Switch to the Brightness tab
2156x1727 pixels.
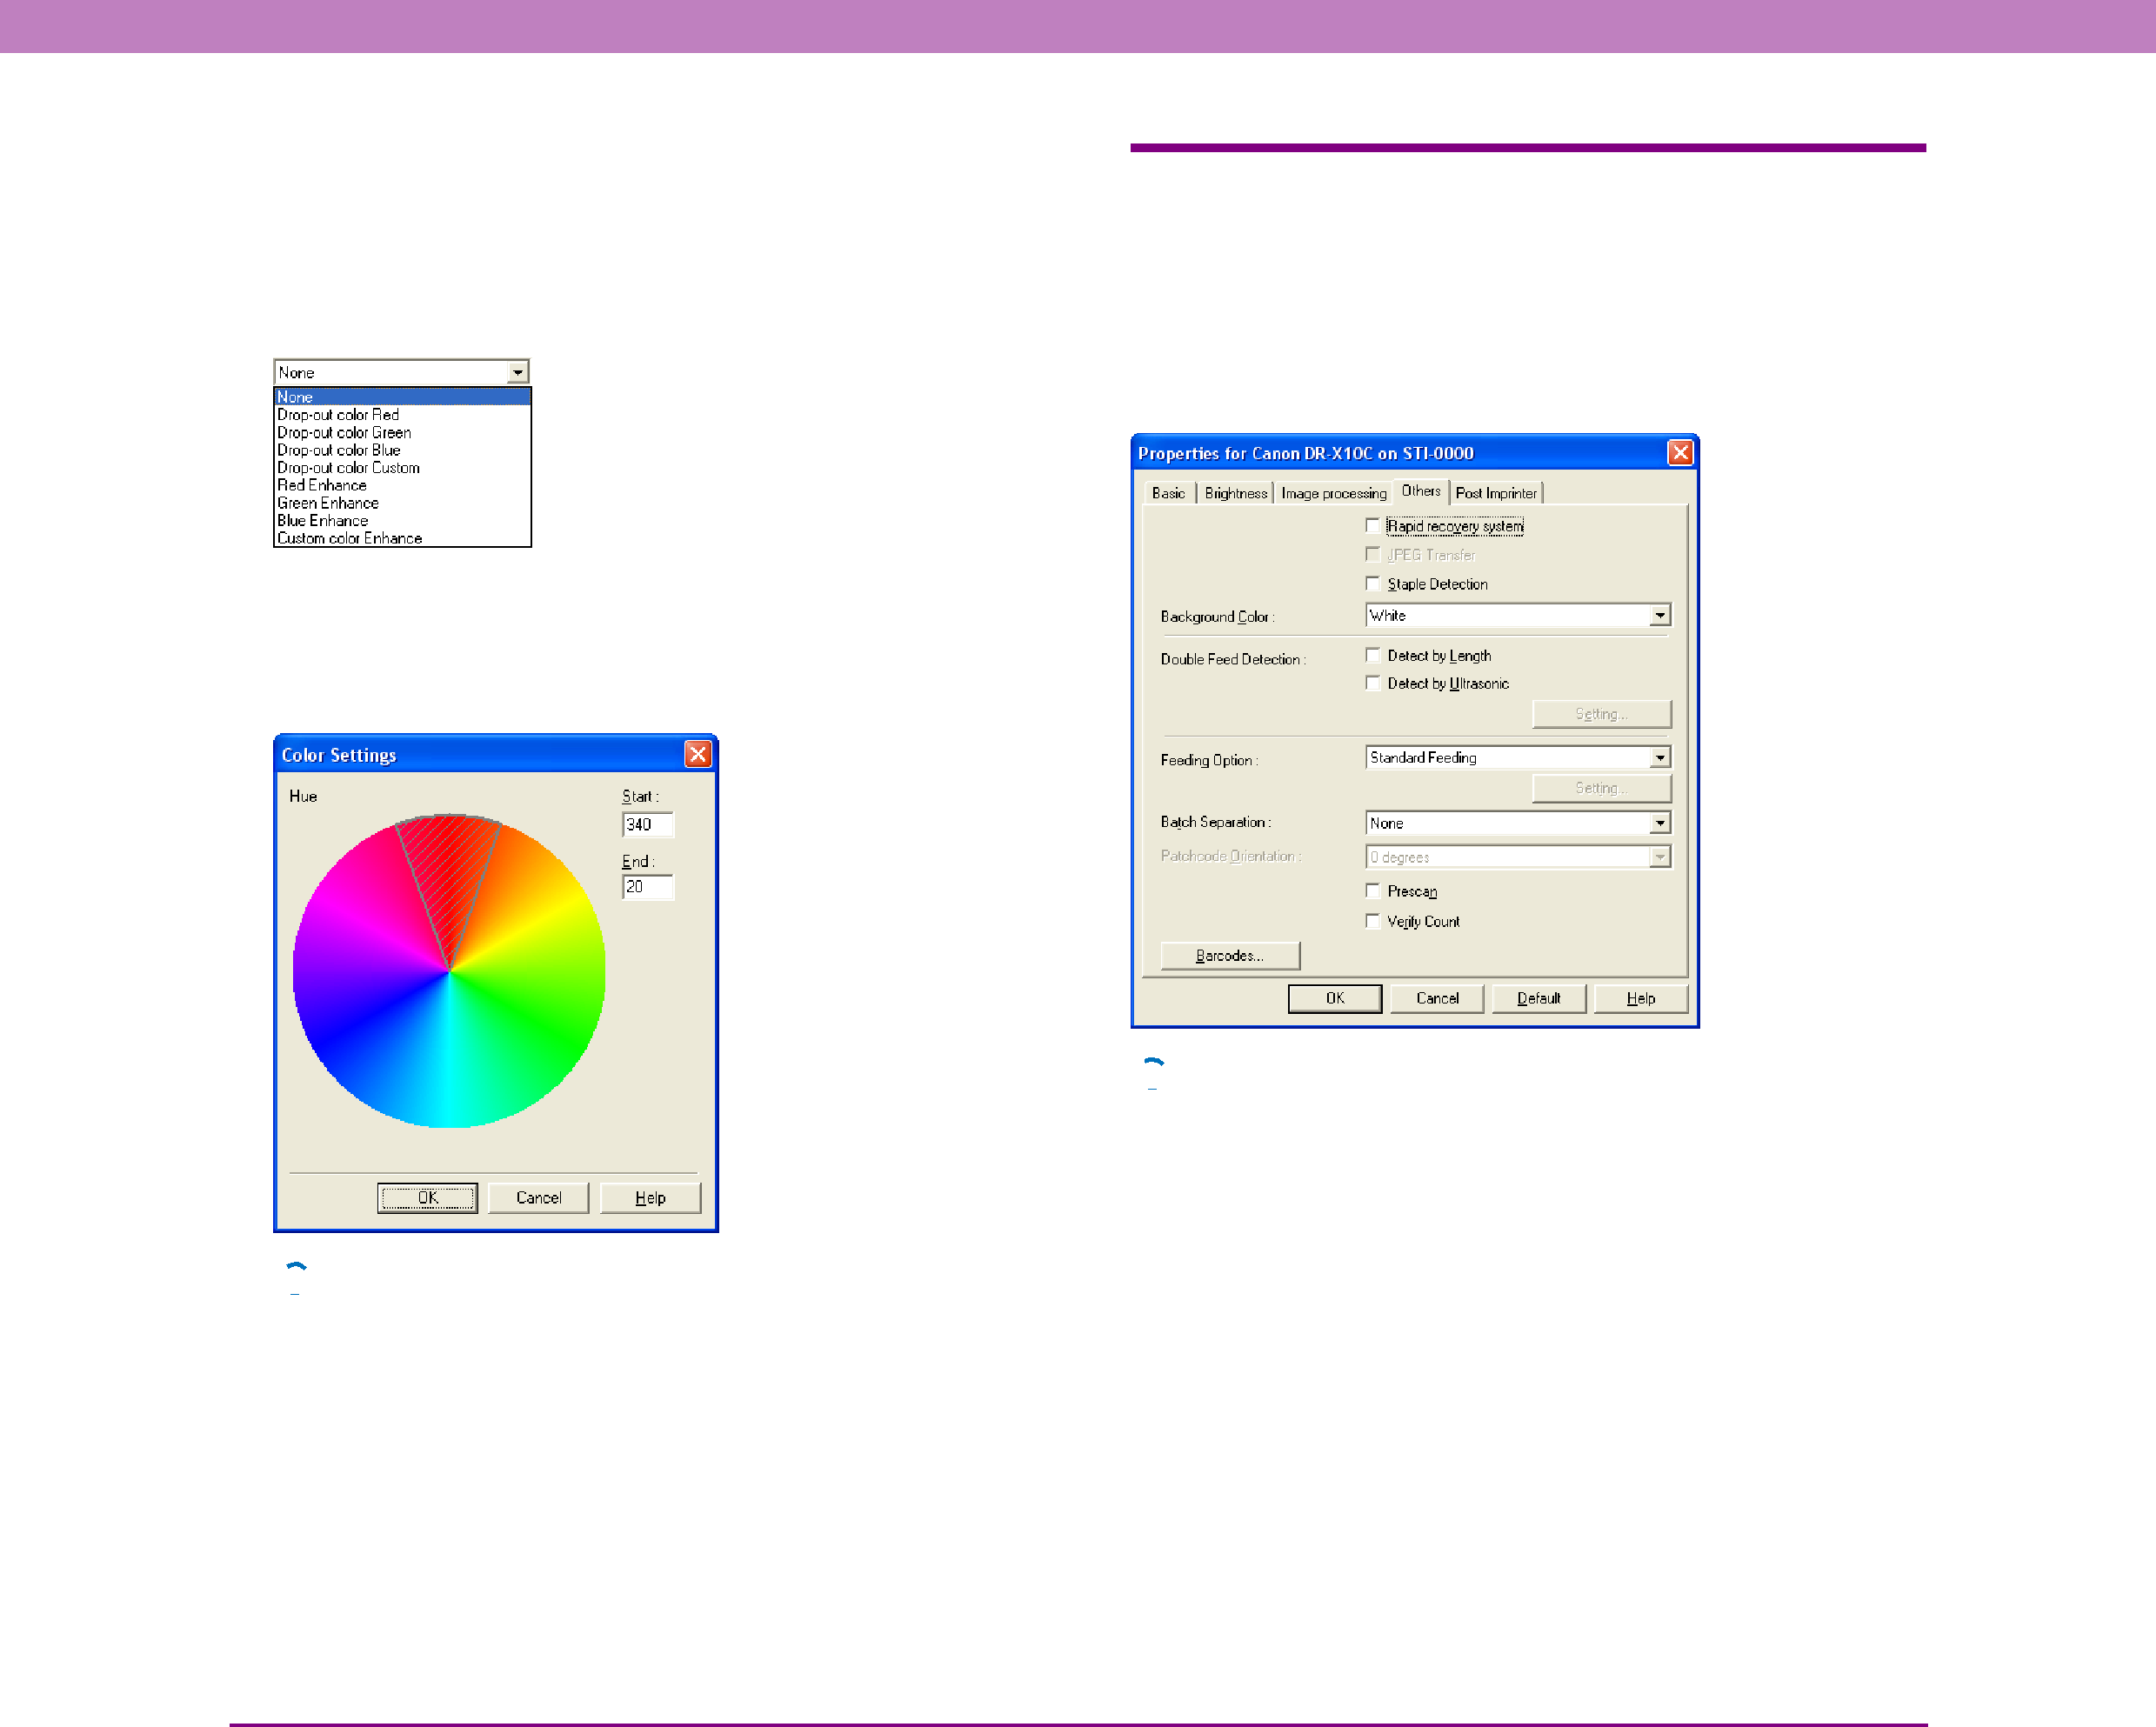click(x=1235, y=493)
